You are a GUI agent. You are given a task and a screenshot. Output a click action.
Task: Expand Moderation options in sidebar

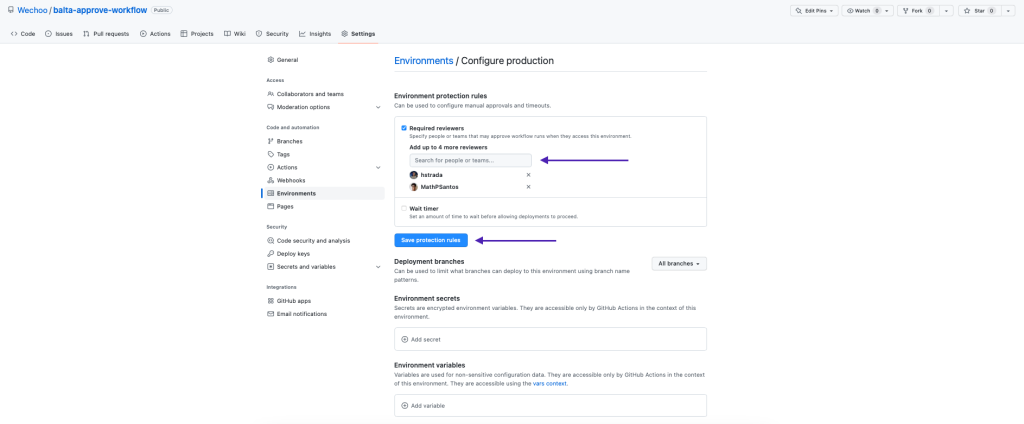tap(323, 107)
